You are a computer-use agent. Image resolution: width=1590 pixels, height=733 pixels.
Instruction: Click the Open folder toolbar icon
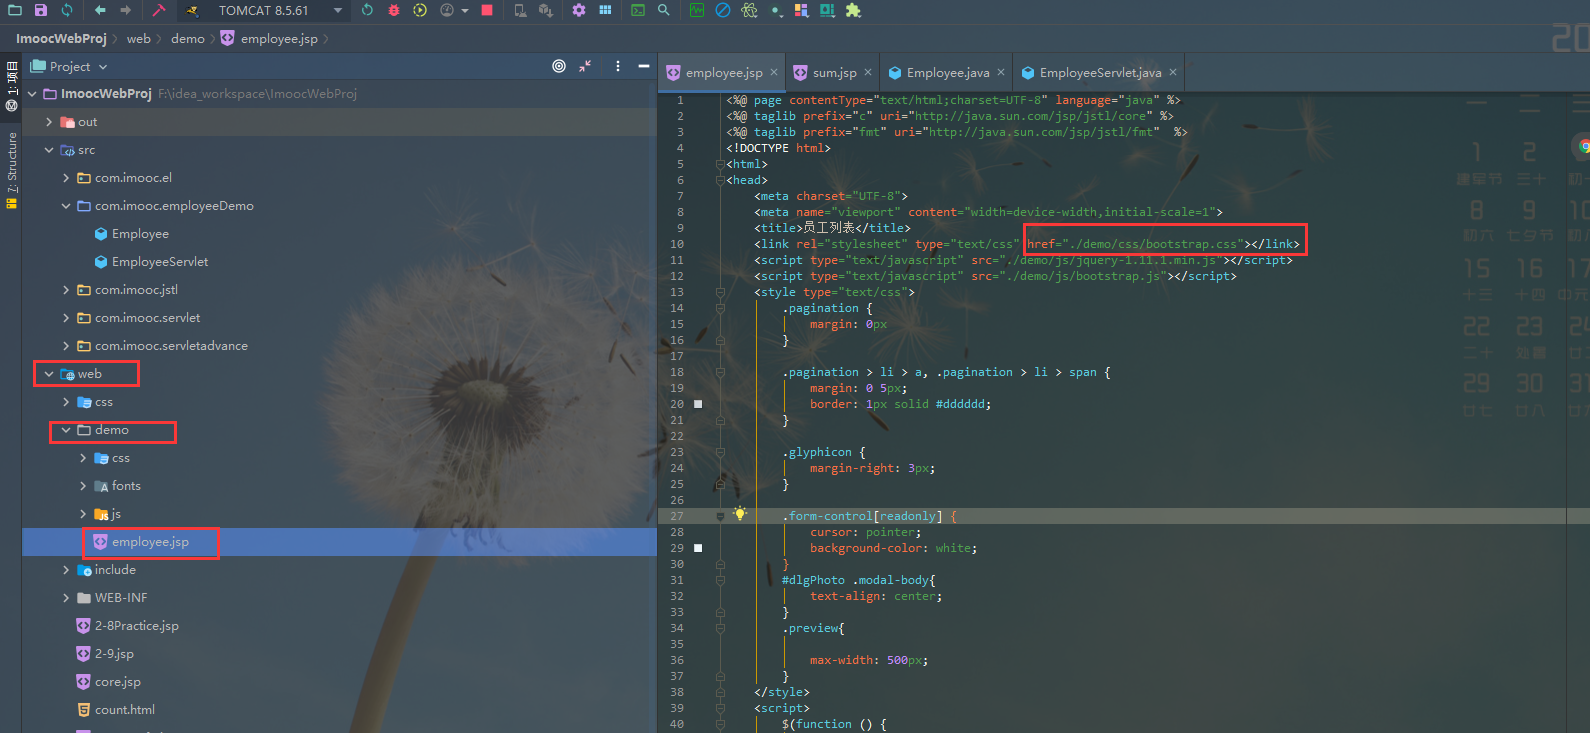[x=15, y=10]
